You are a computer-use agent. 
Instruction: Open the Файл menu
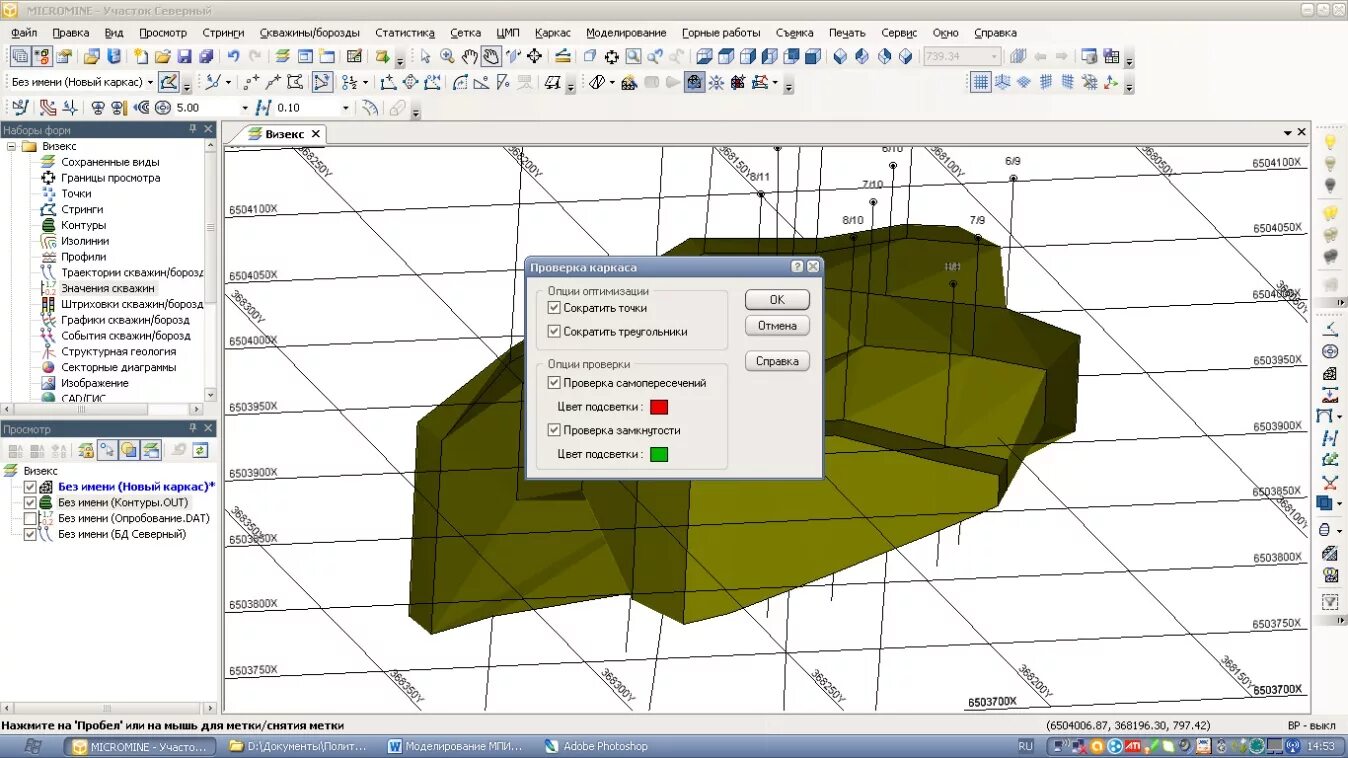(x=24, y=33)
